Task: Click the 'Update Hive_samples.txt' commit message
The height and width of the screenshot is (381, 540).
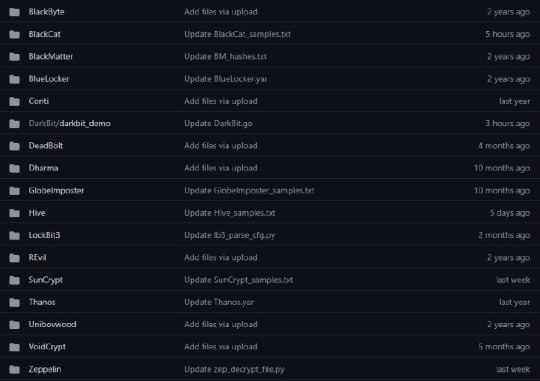Action: click(230, 213)
